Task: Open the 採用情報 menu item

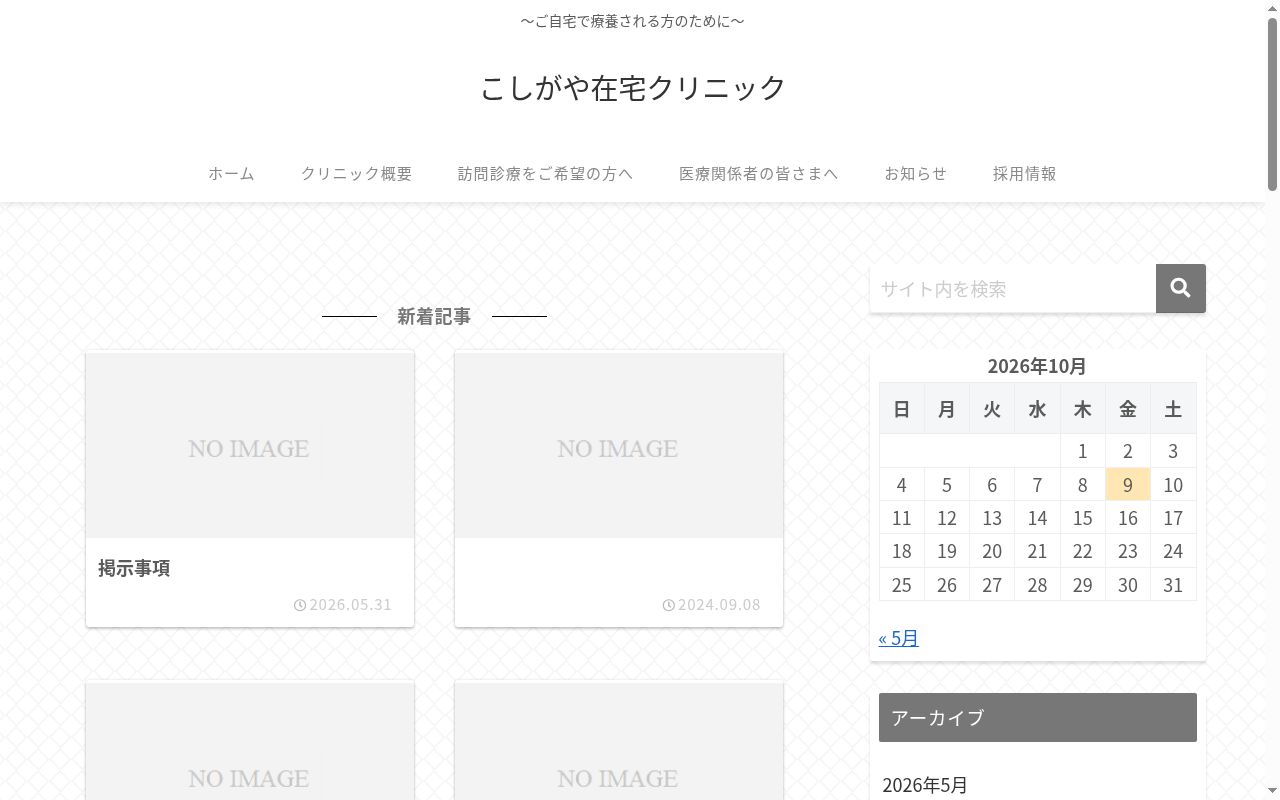Action: [x=1025, y=173]
